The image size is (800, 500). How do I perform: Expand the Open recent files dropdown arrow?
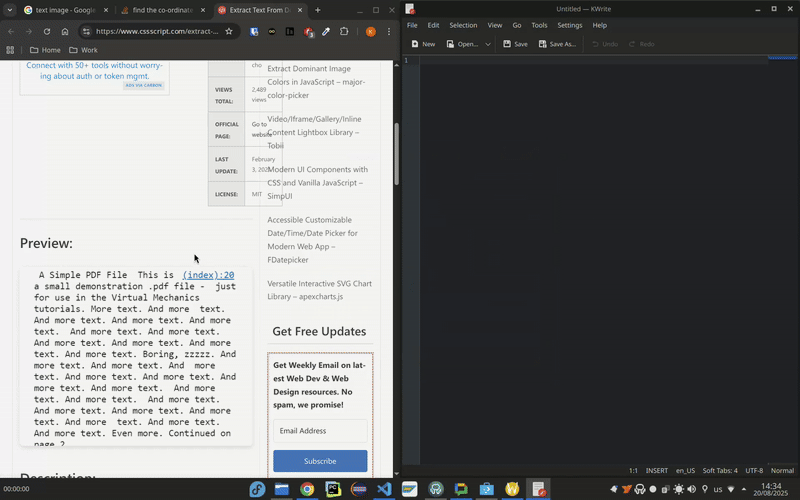(x=488, y=44)
